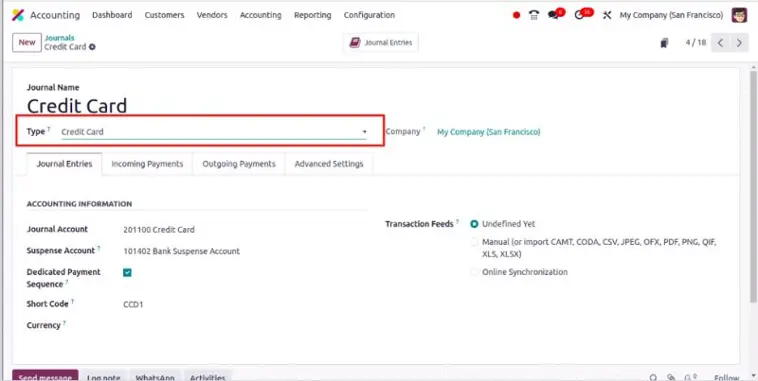The height and width of the screenshot is (381, 758).
Task: Click the empty Currency field
Action: click(244, 325)
